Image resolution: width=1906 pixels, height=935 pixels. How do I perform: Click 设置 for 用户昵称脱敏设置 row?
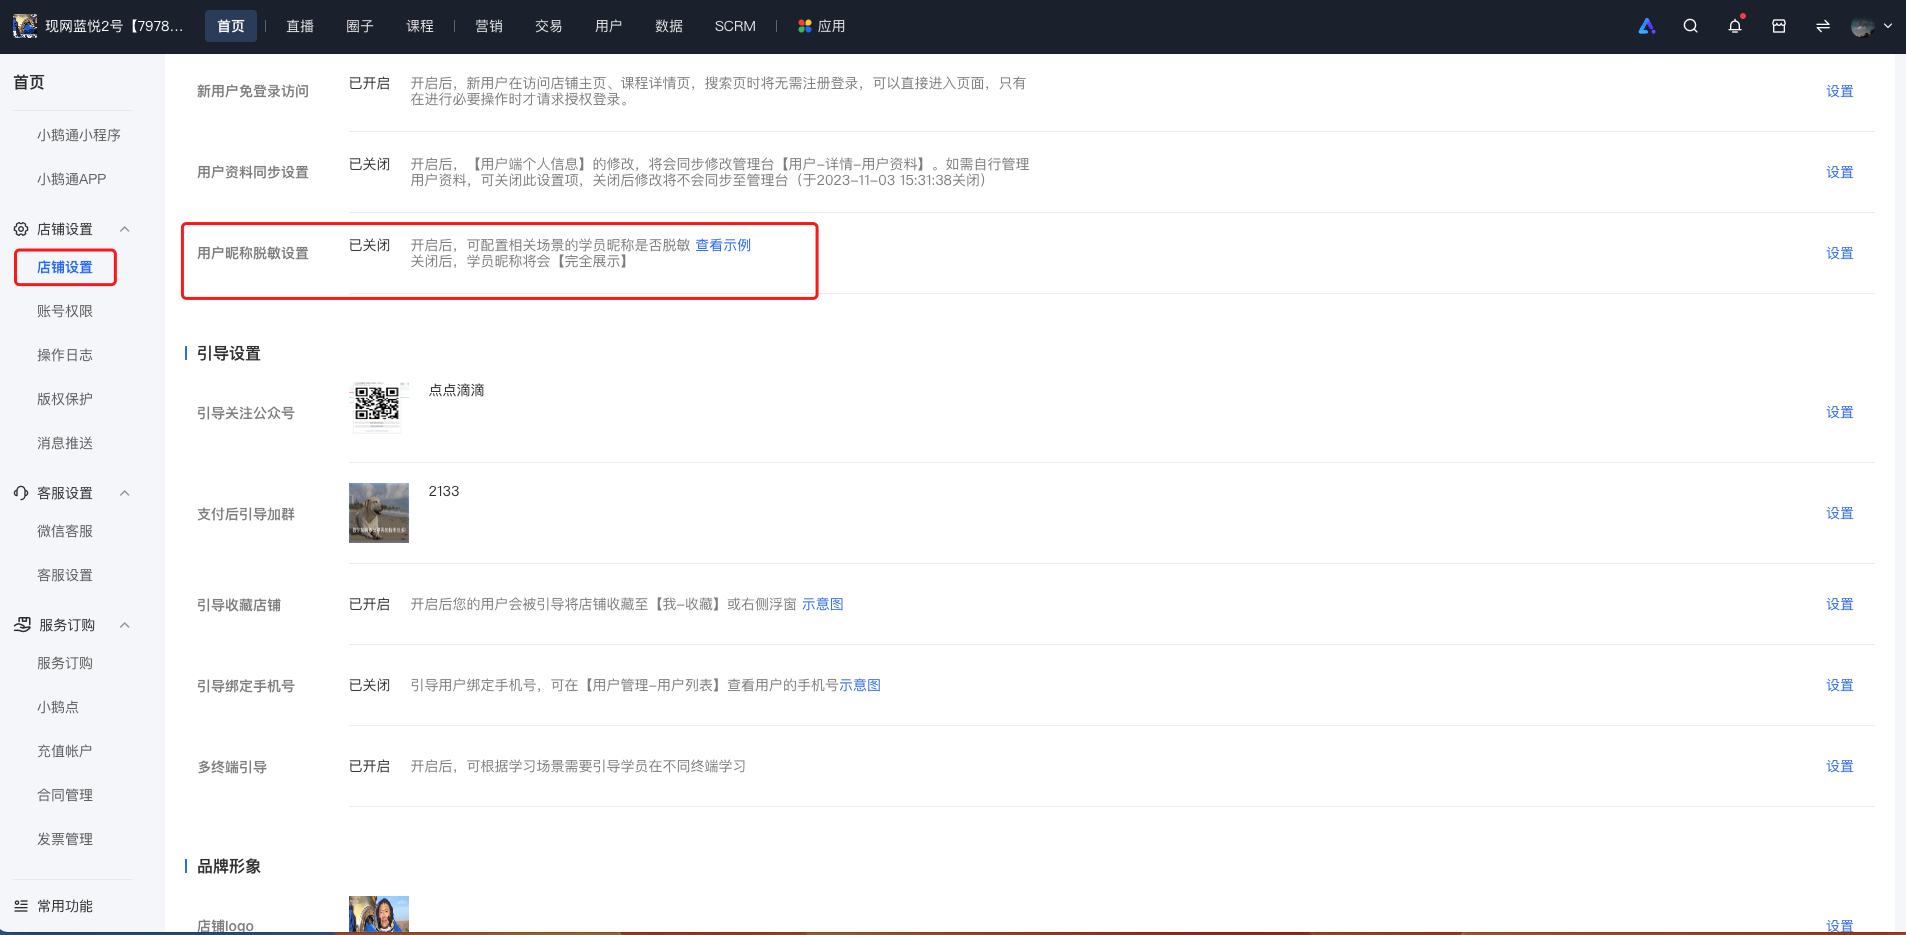1840,253
